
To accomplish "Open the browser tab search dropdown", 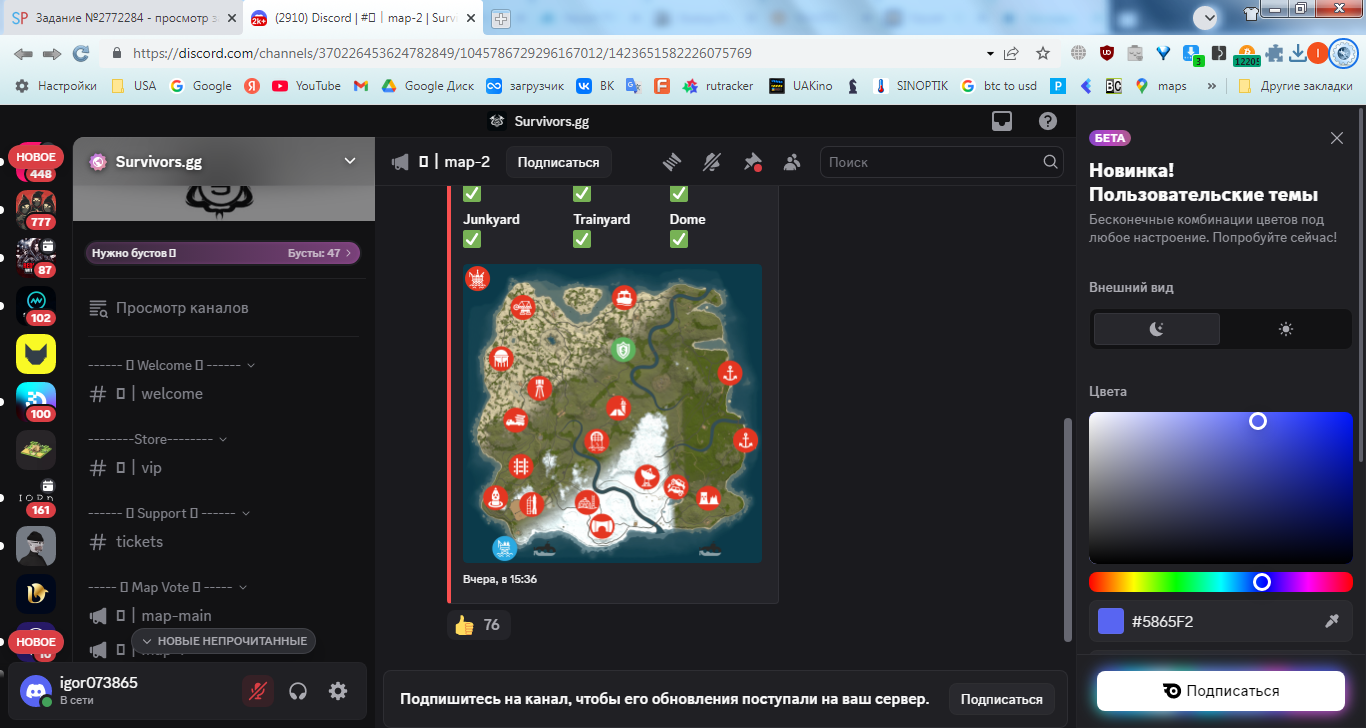I will 1206,17.
